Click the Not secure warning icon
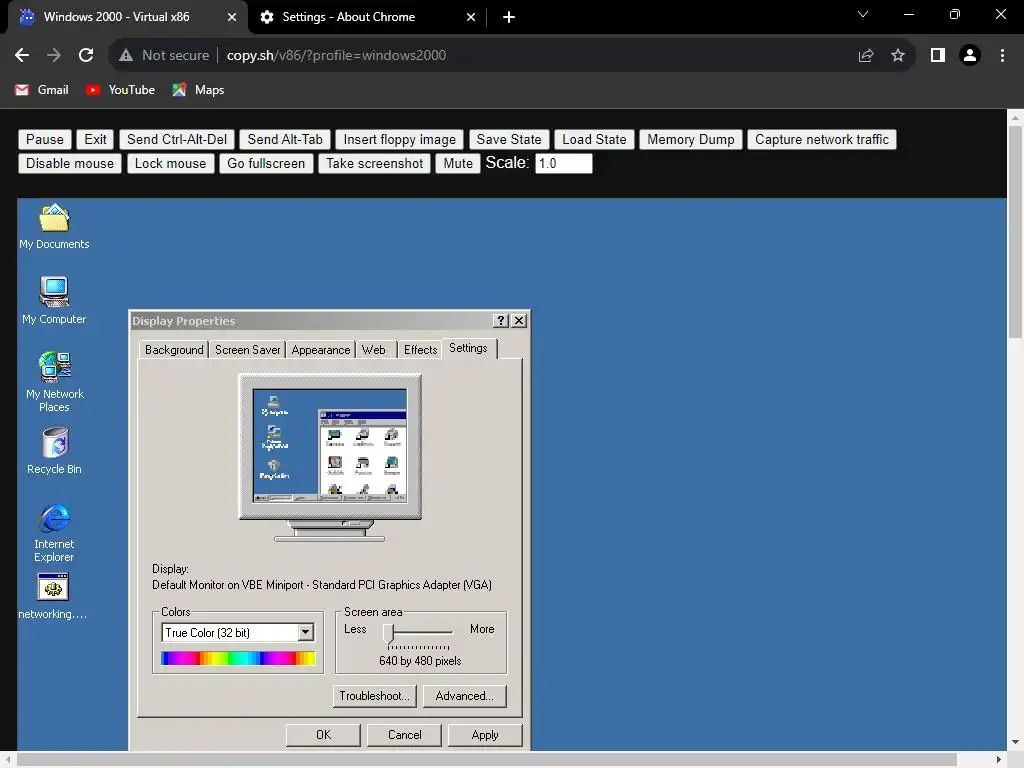Image resolution: width=1024 pixels, height=768 pixels. click(x=126, y=56)
